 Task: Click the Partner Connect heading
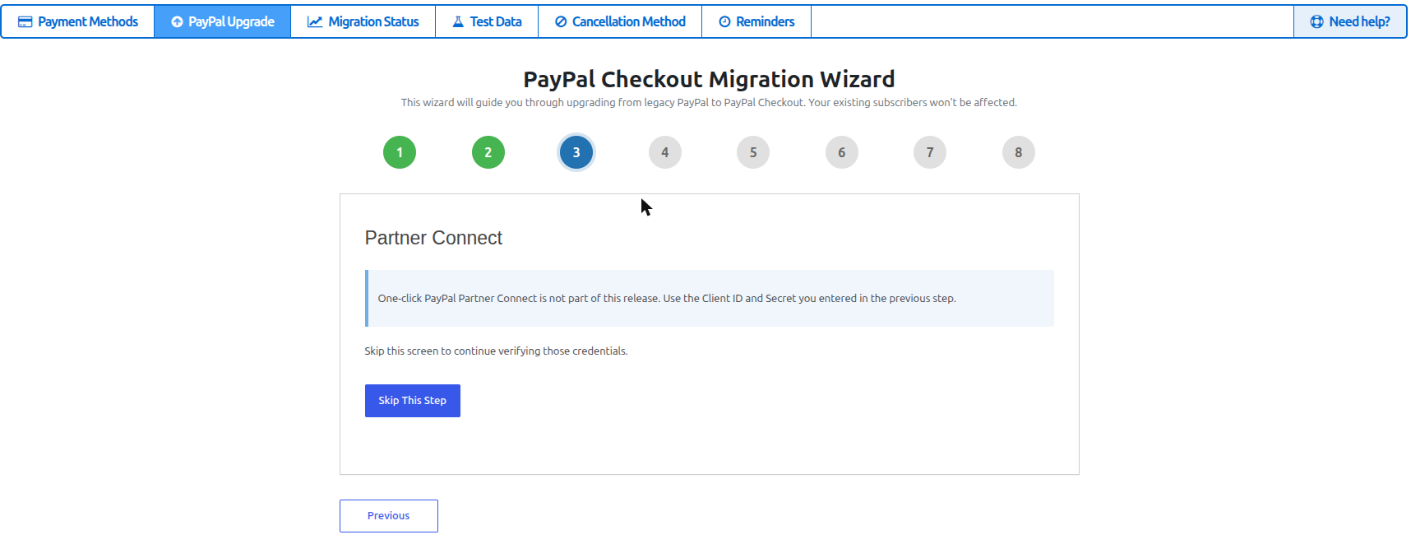433,238
